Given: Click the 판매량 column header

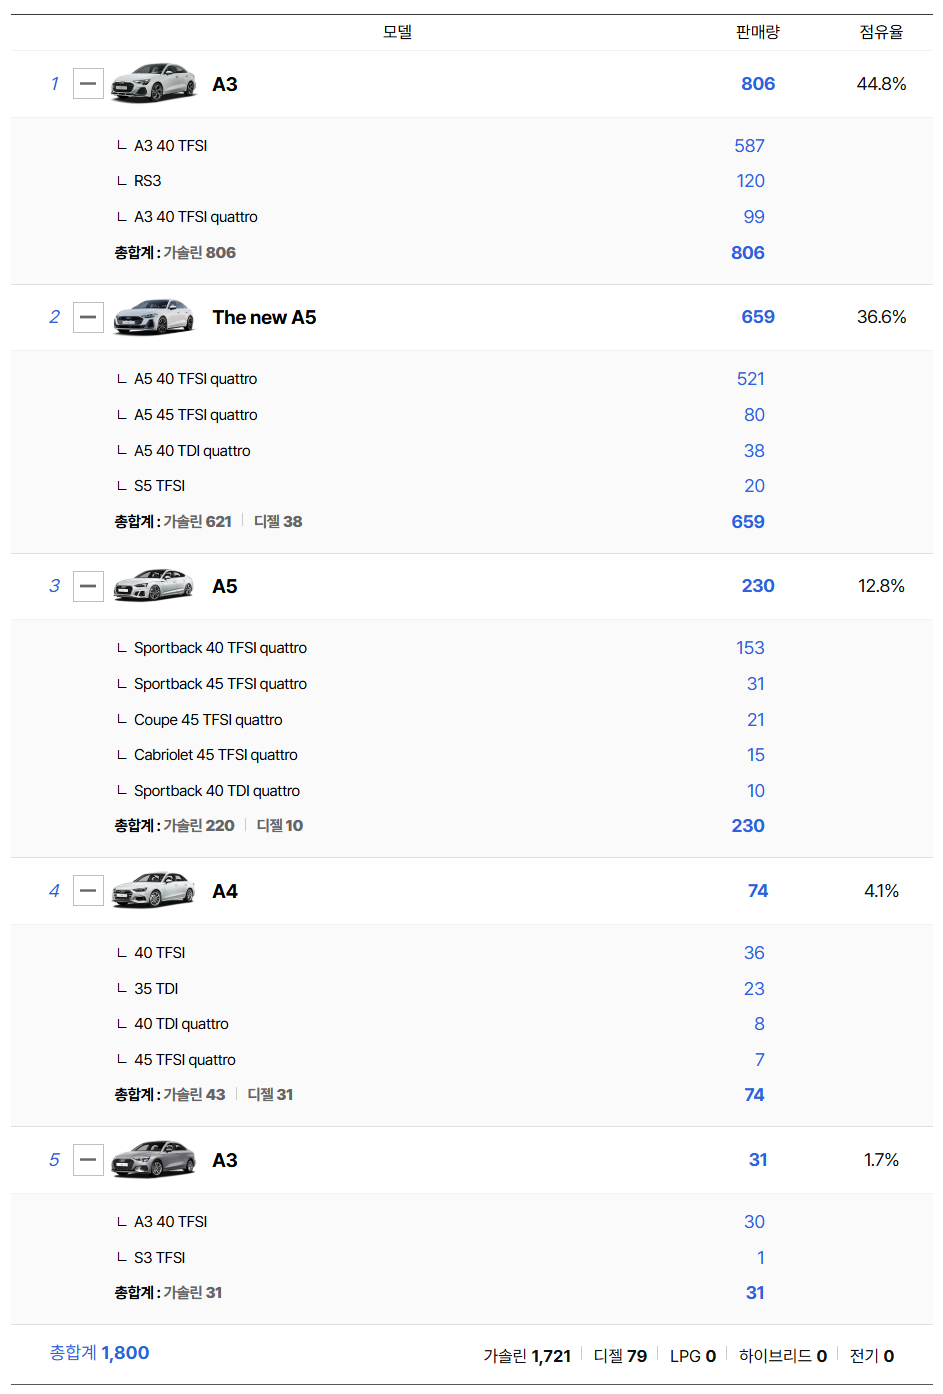Looking at the screenshot, I should pos(758,32).
